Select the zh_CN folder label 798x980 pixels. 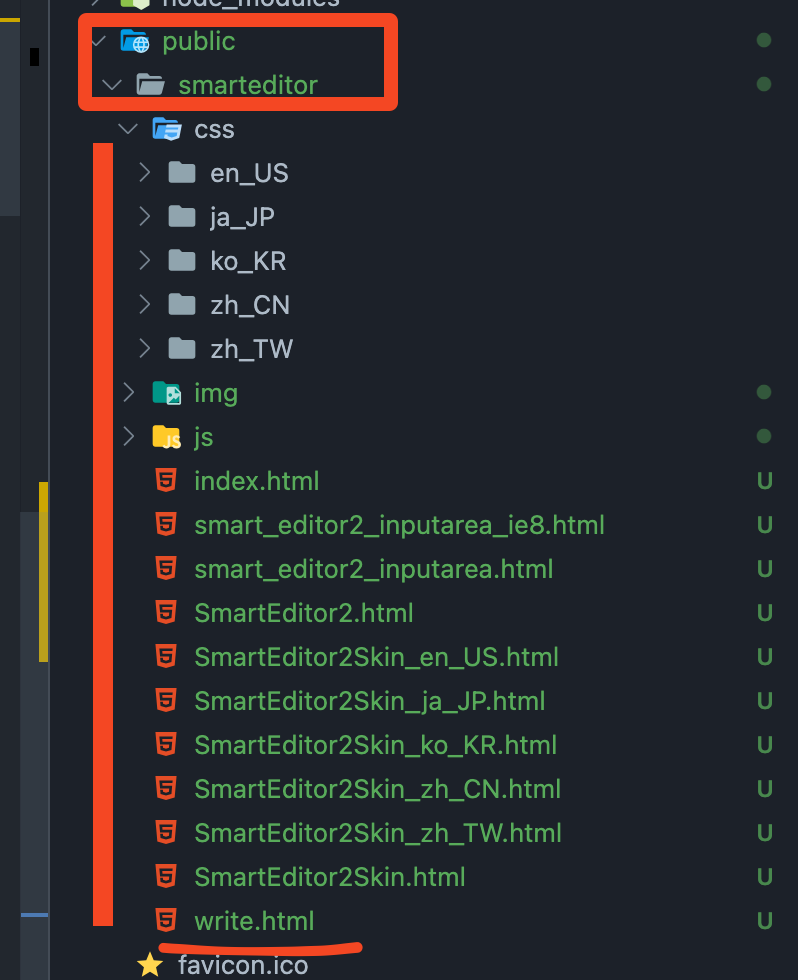250,306
